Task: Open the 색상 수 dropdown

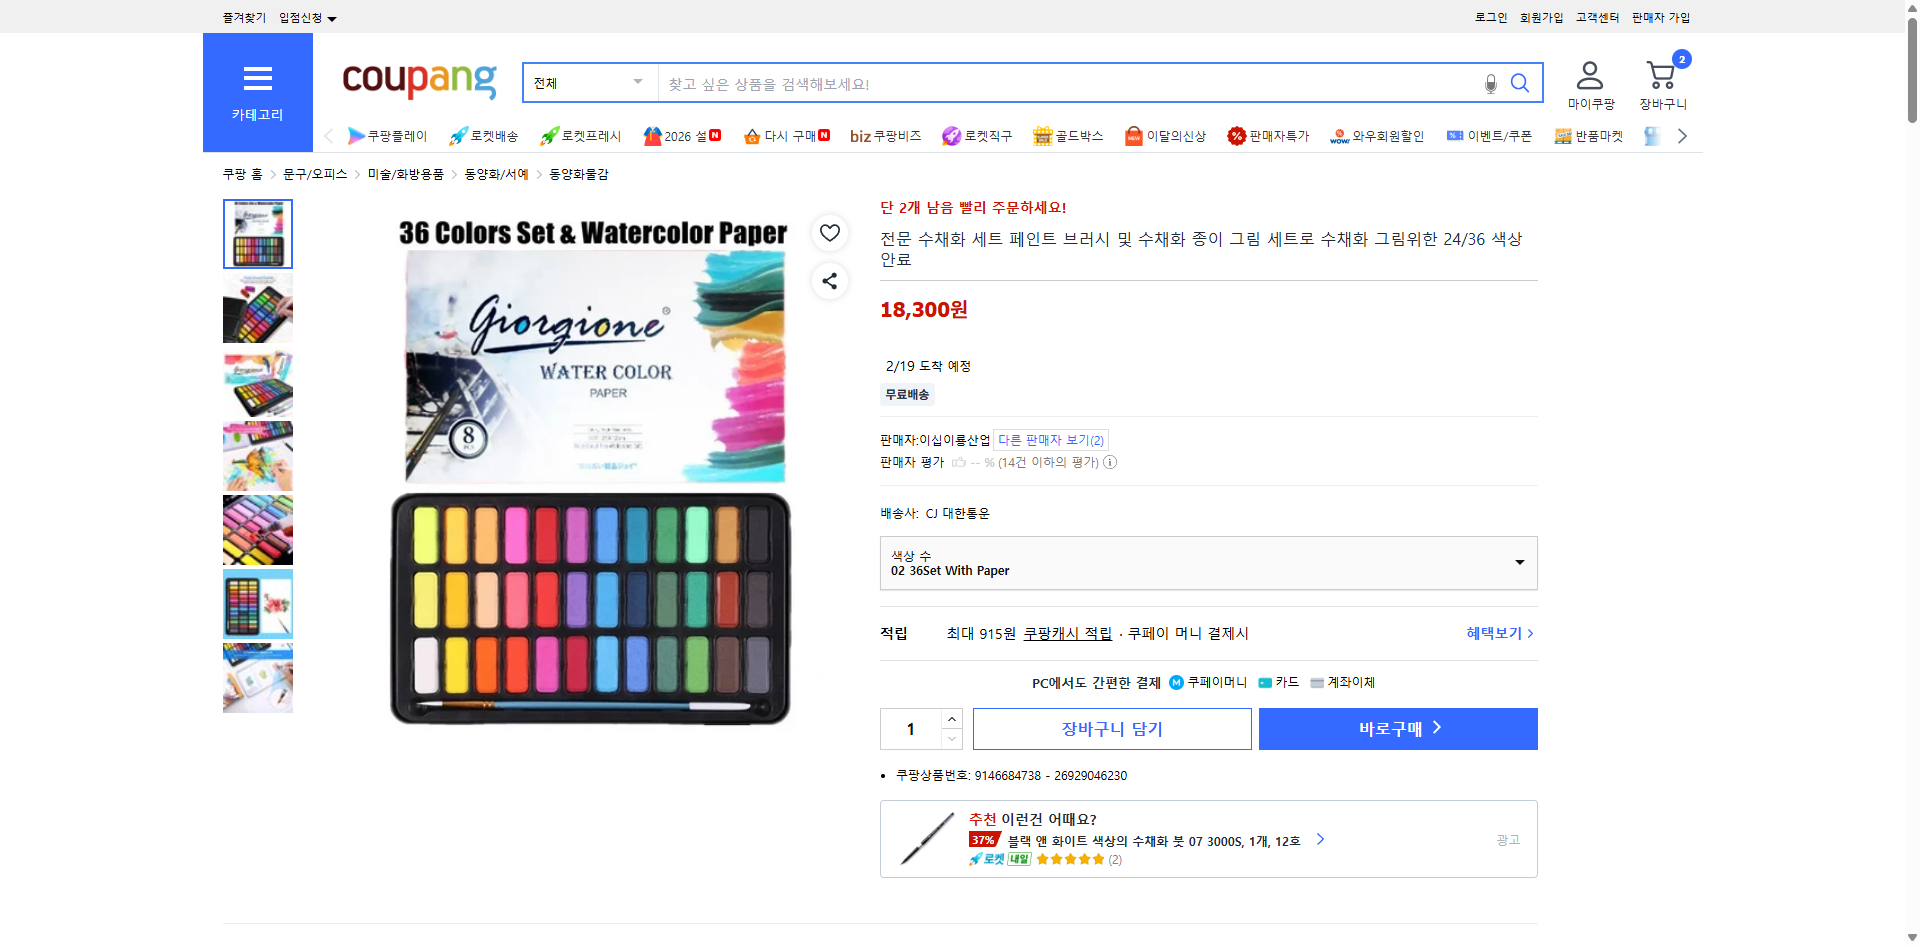Action: [x=1208, y=562]
